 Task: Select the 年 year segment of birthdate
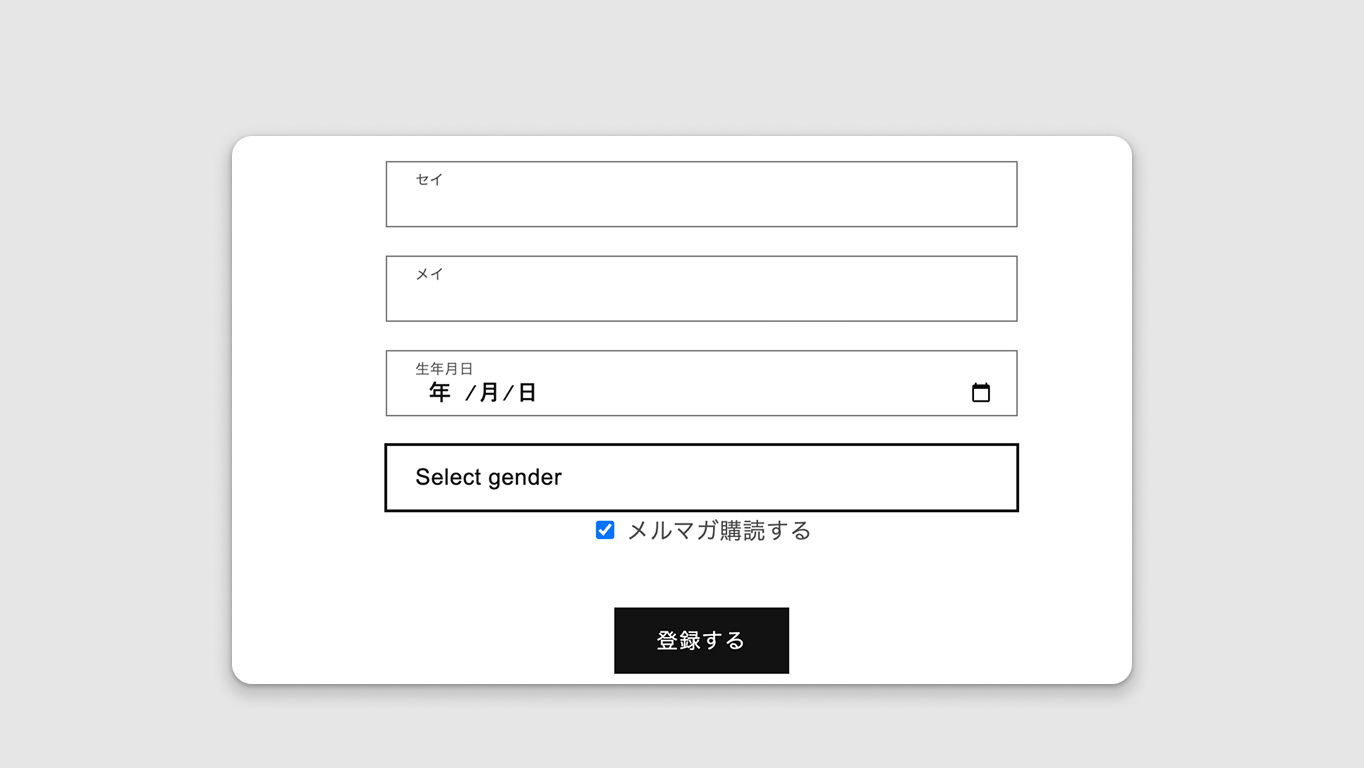coord(440,392)
